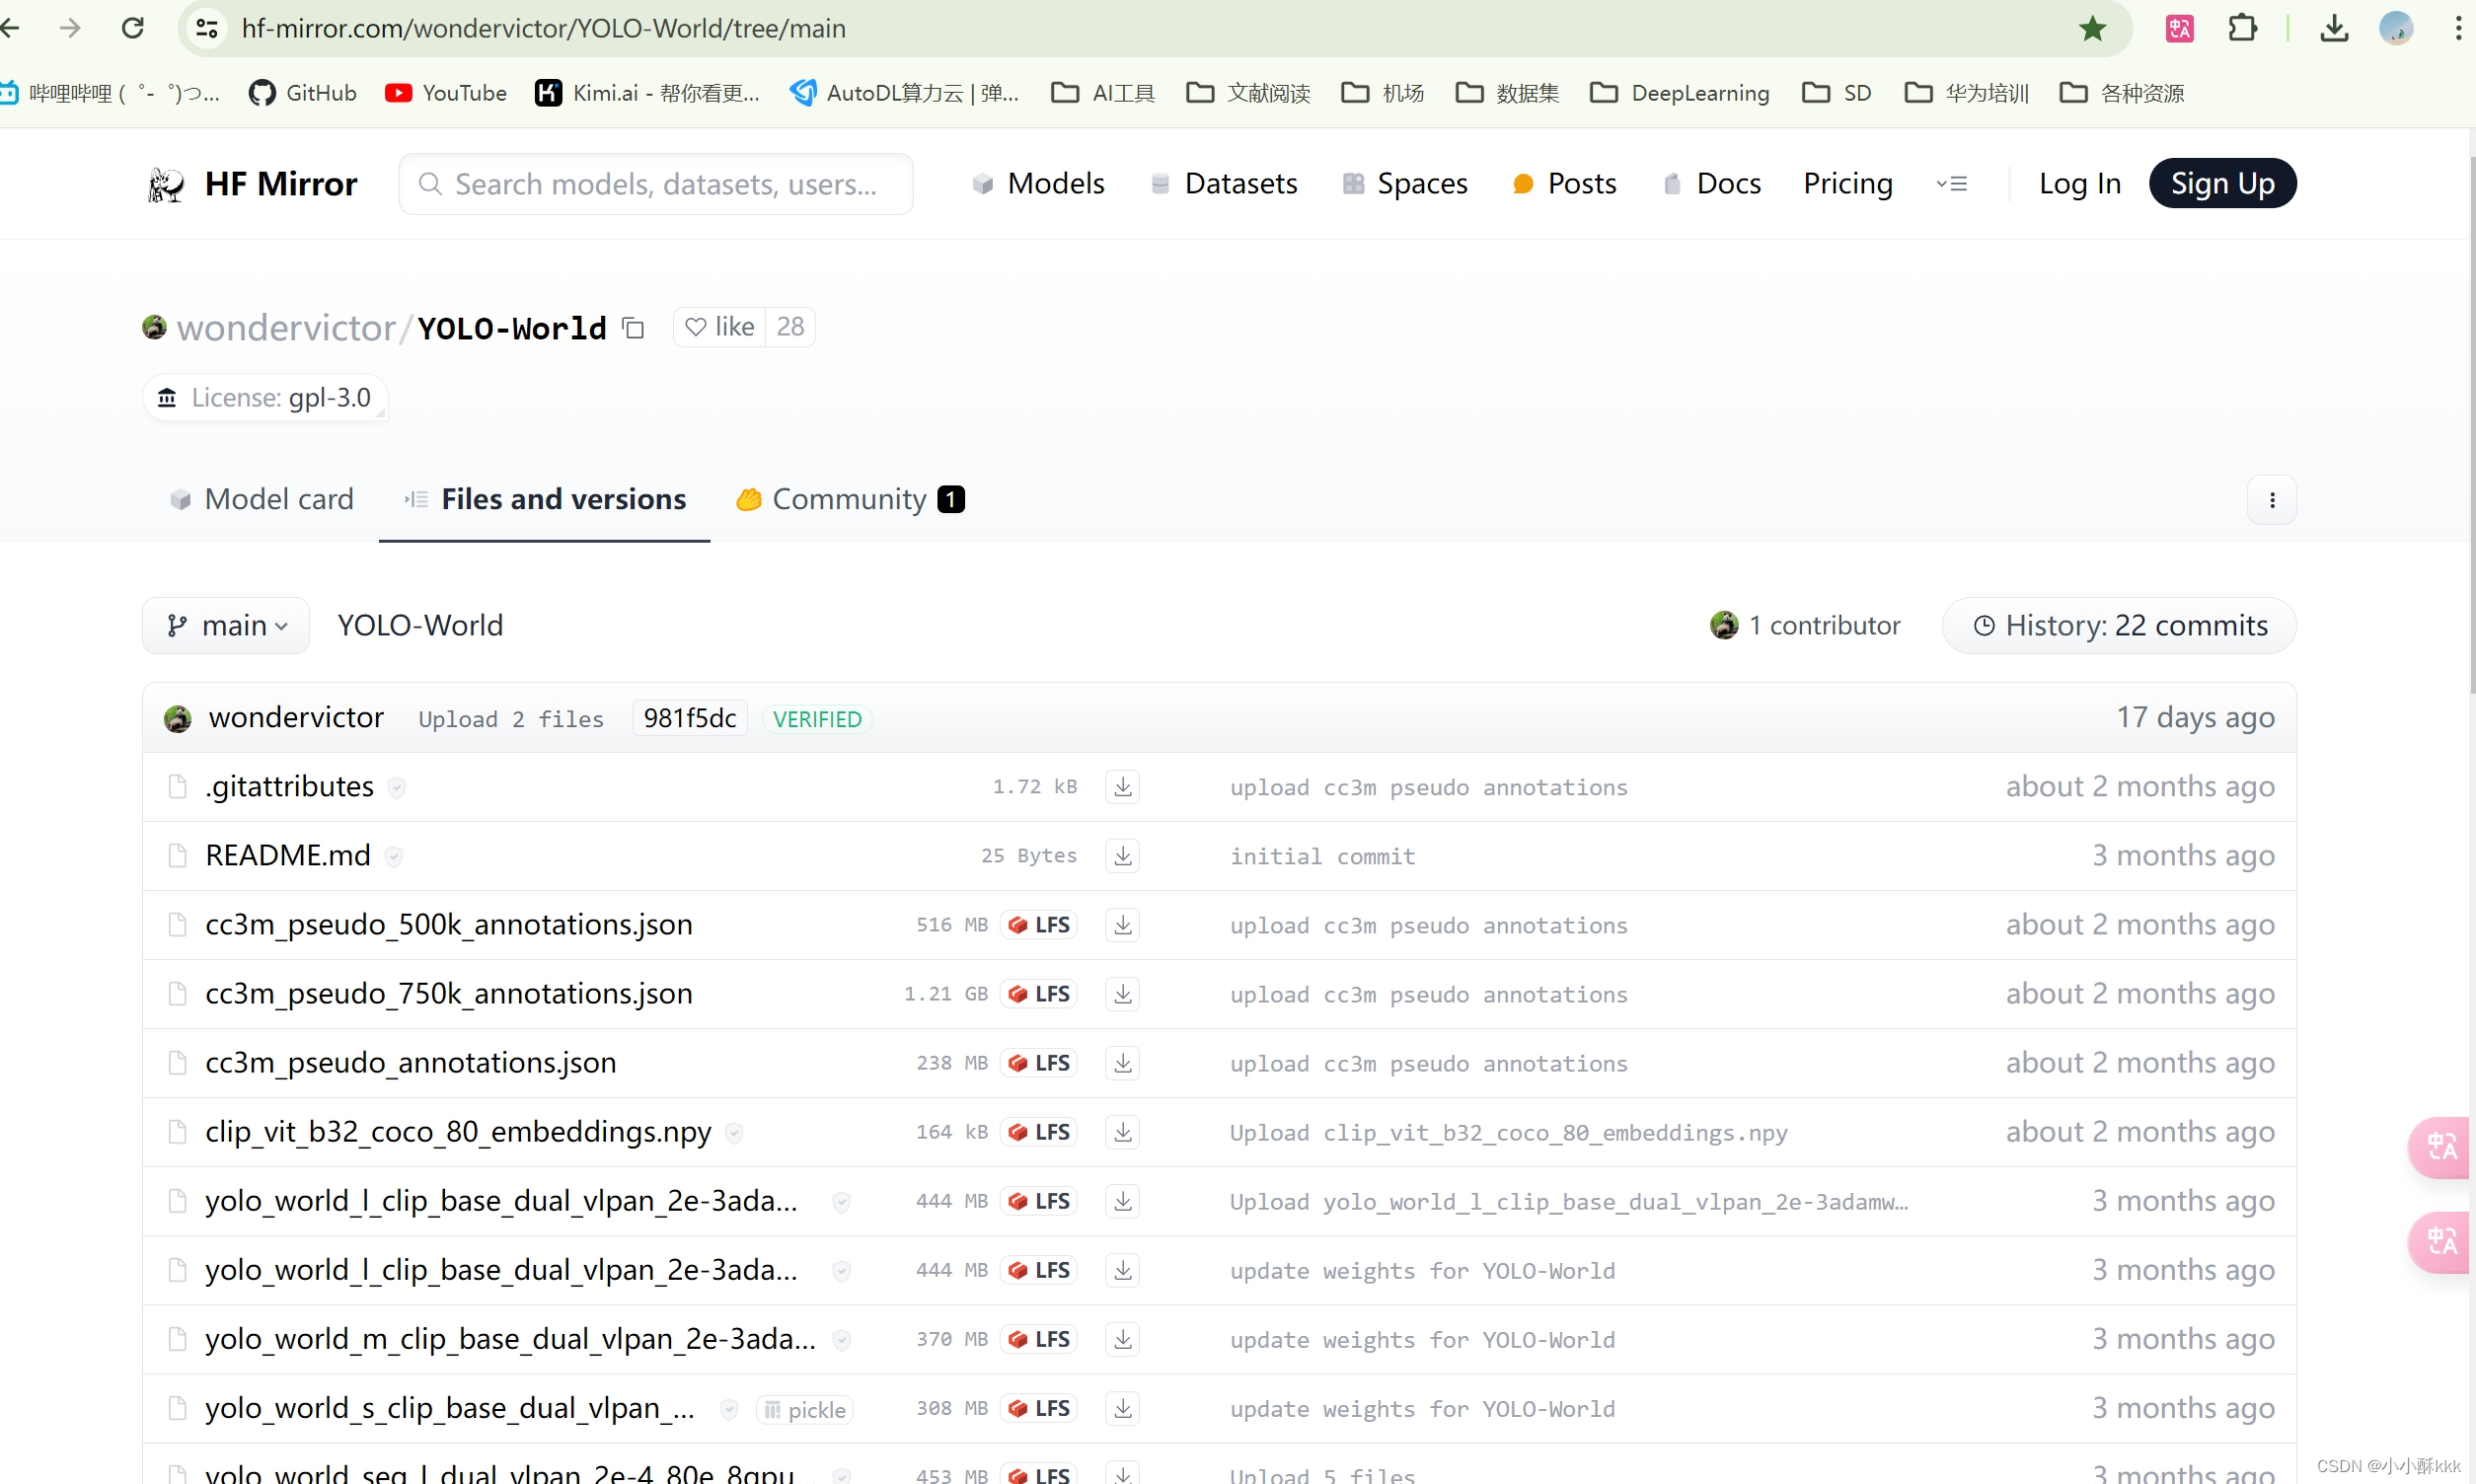Open the repository three-dot options menu
This screenshot has width=2476, height=1484.
tap(2272, 500)
